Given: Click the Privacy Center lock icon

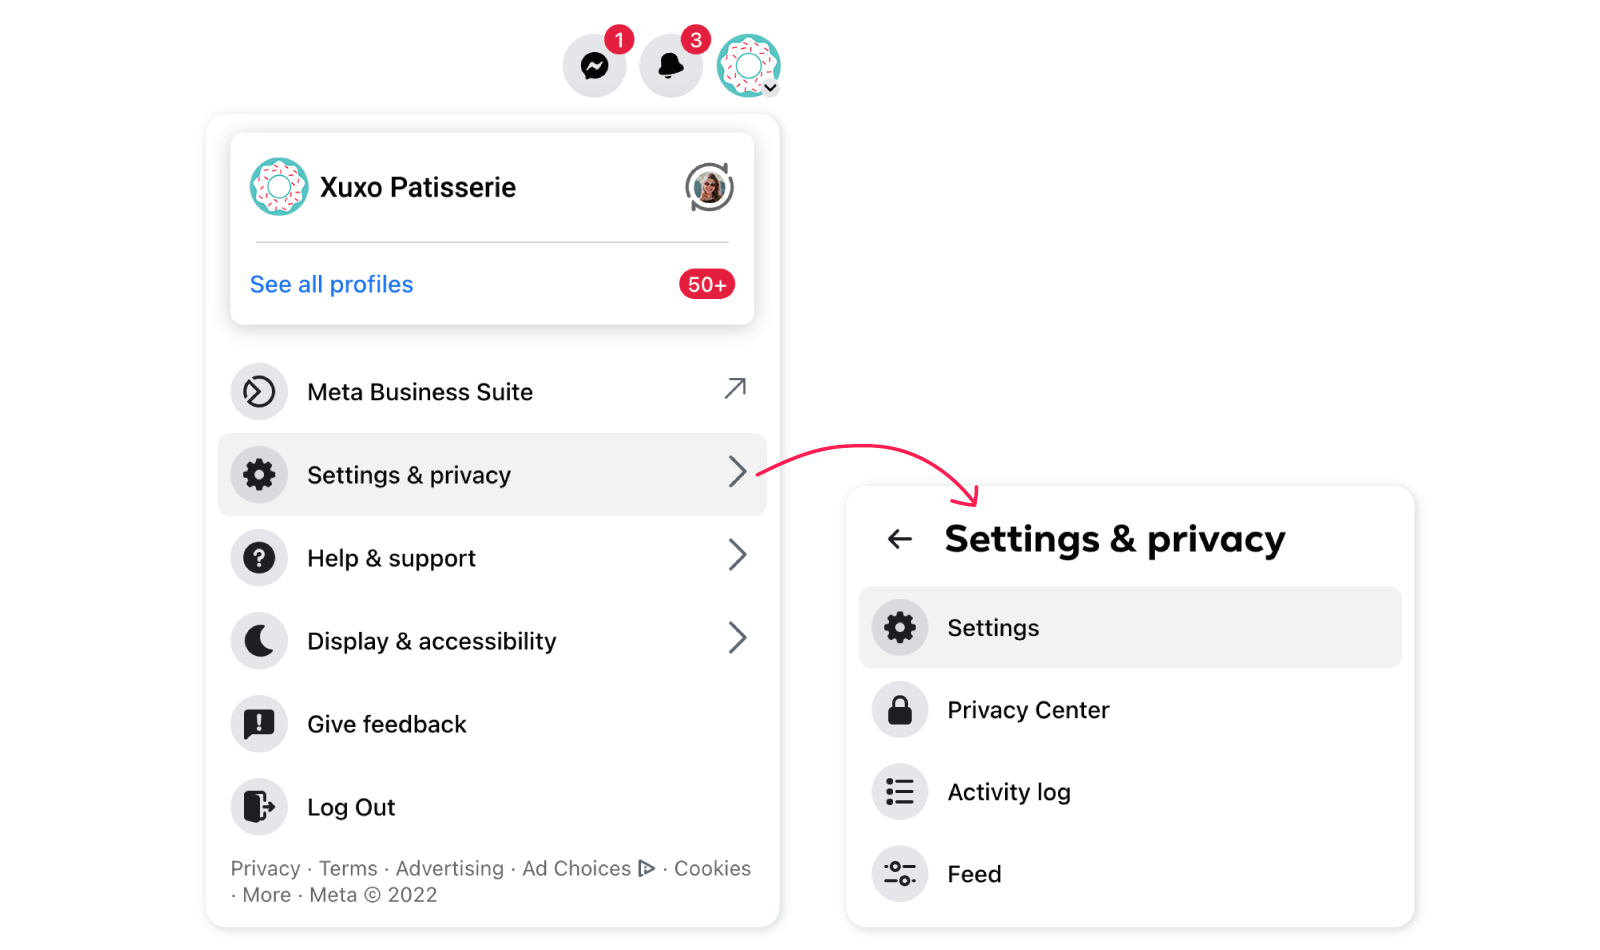Looking at the screenshot, I should click(900, 710).
